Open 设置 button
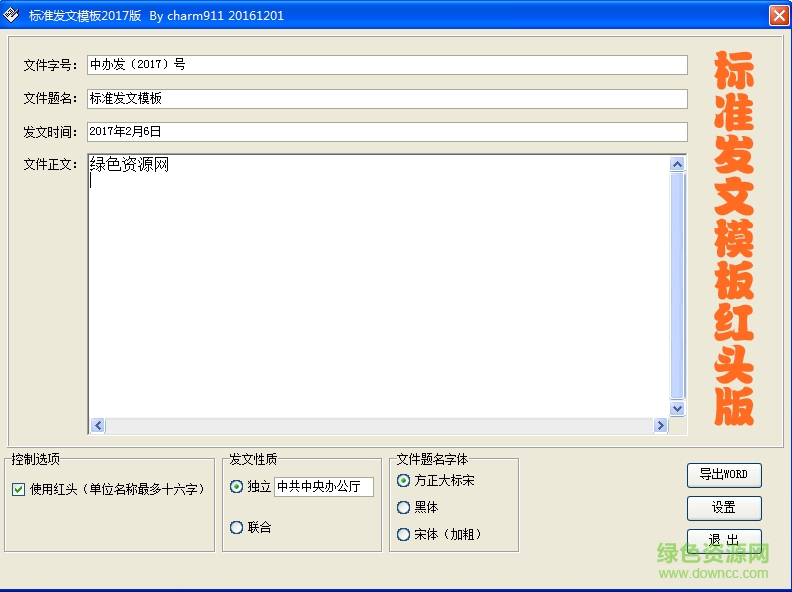Screen dimensions: 792x592 click(x=724, y=508)
